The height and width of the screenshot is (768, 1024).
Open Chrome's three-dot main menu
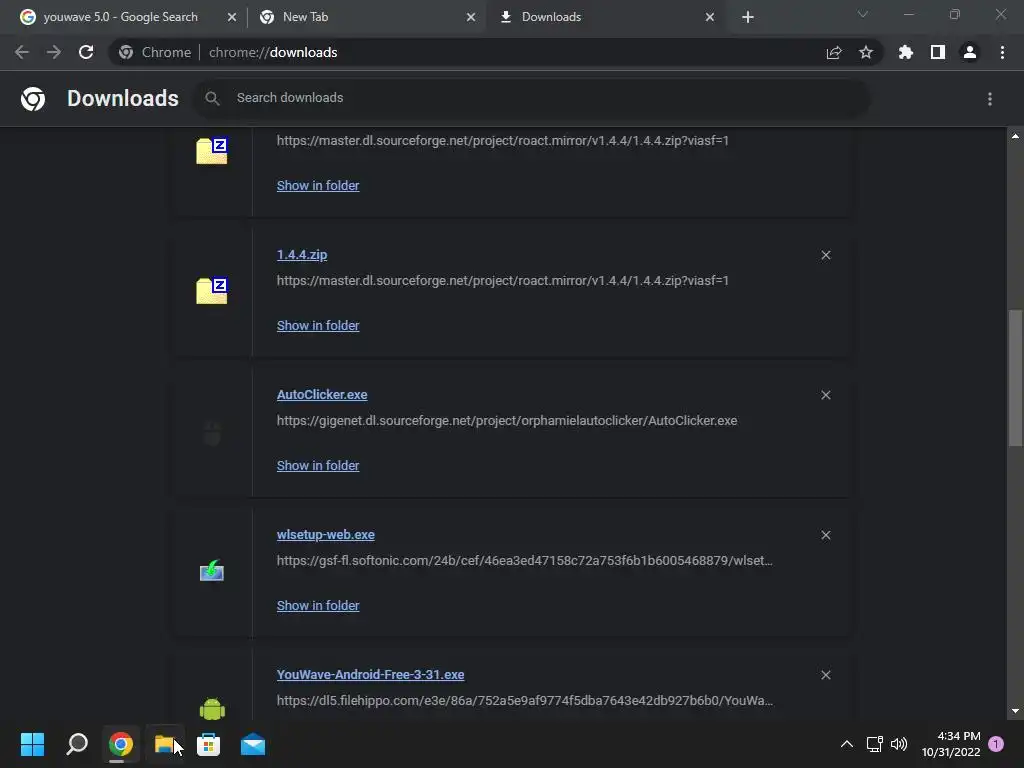(x=1002, y=52)
